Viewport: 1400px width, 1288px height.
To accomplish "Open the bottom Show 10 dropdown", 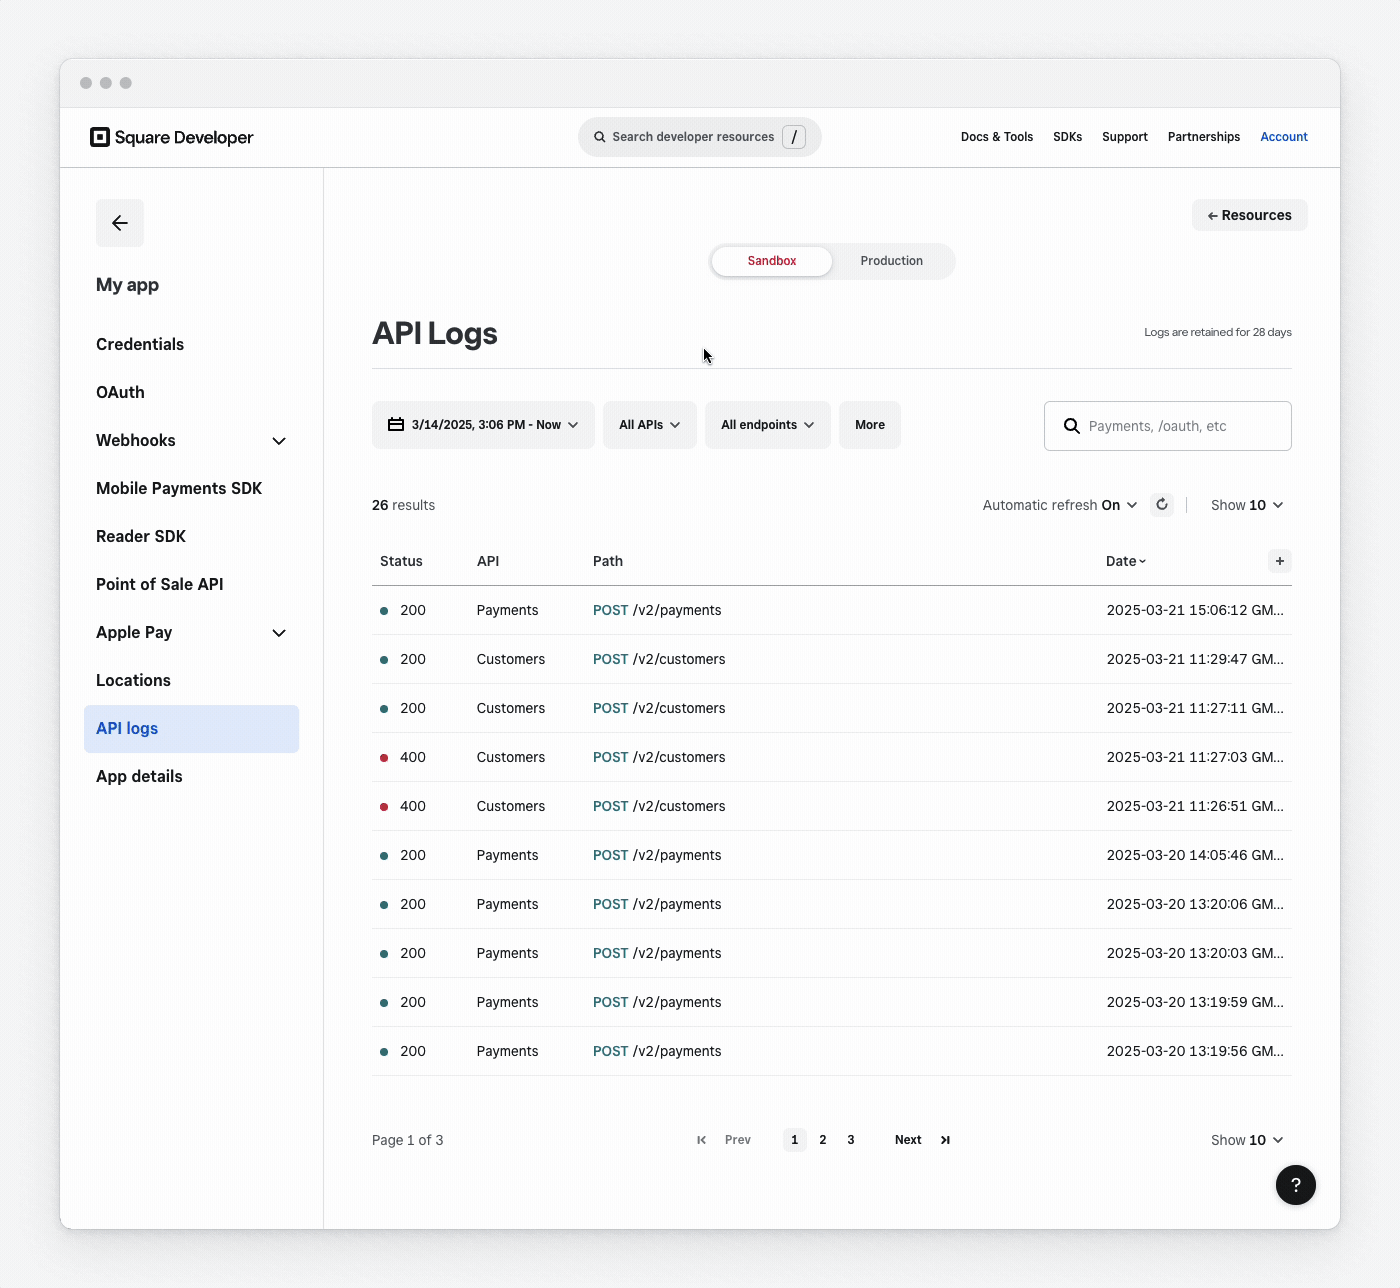I will [x=1247, y=1140].
